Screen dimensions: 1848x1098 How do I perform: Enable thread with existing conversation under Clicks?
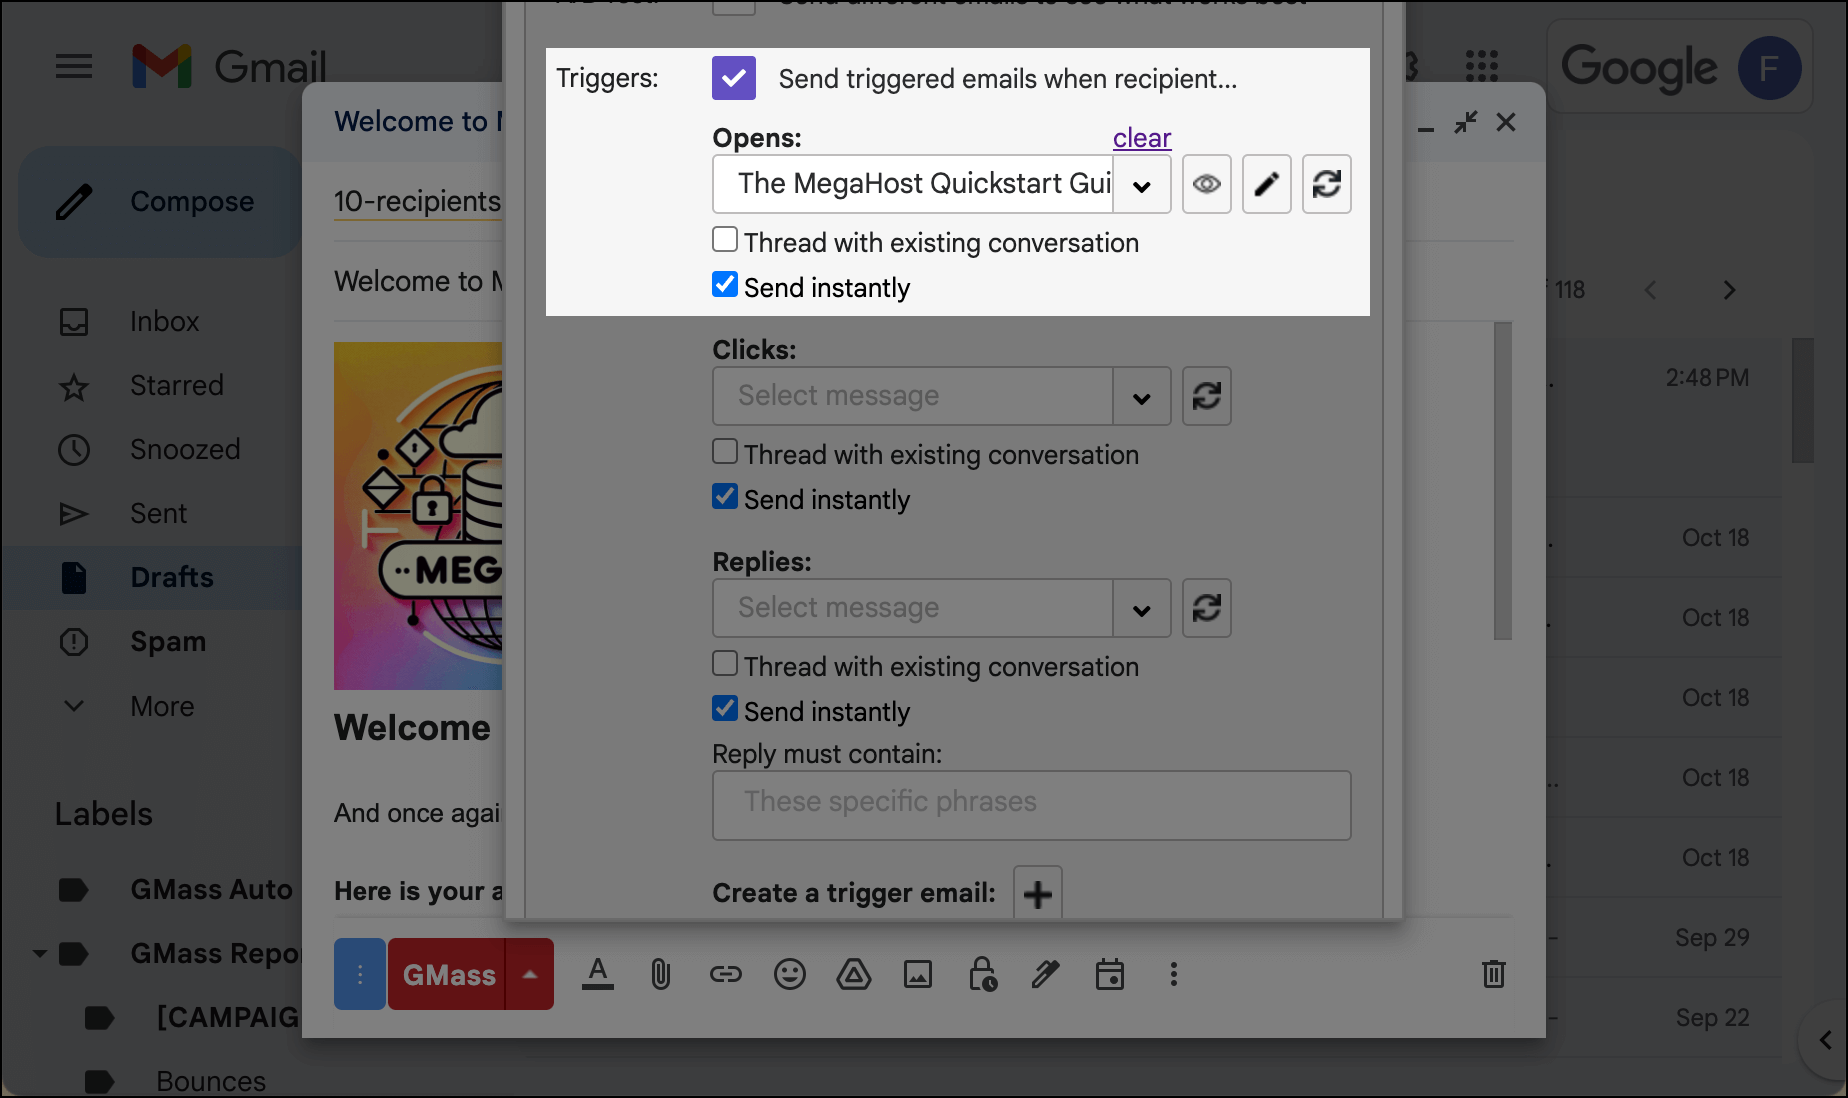coord(725,452)
